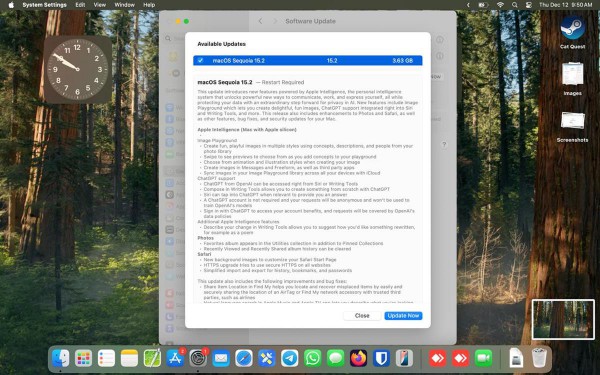Open Mail from the dock

pyautogui.click(x=221, y=359)
